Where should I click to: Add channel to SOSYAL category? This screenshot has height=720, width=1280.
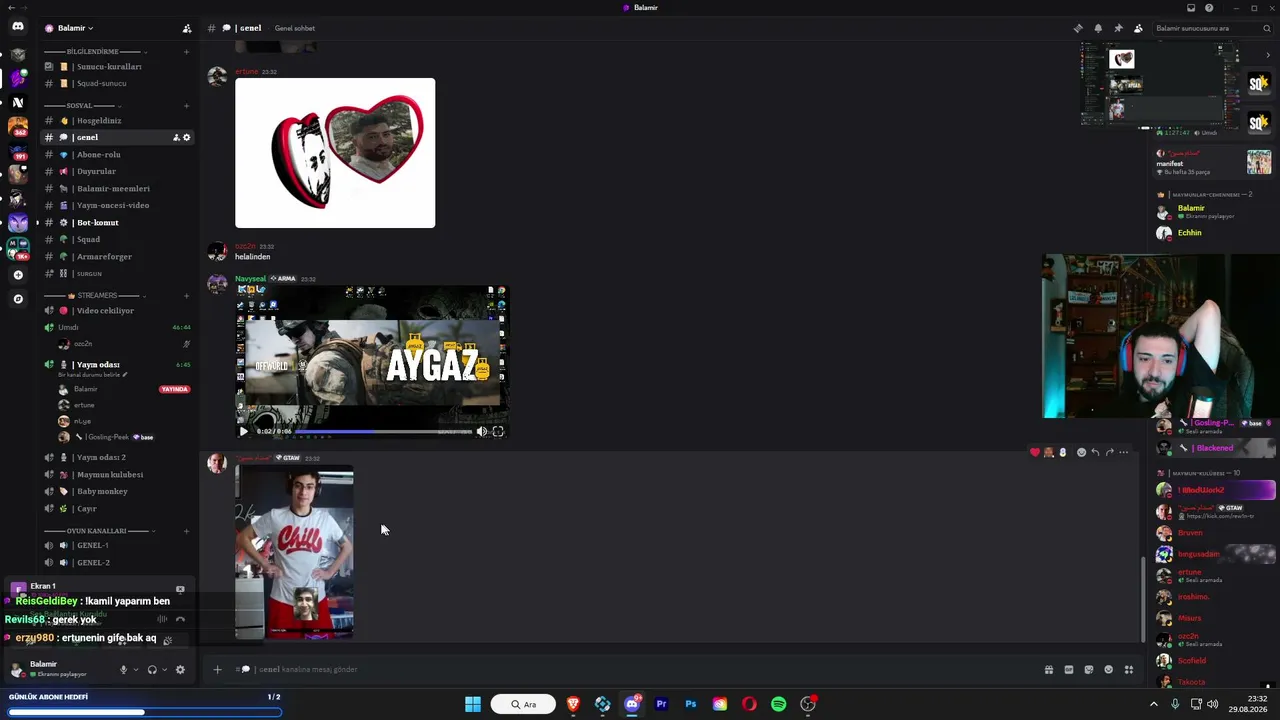(186, 105)
